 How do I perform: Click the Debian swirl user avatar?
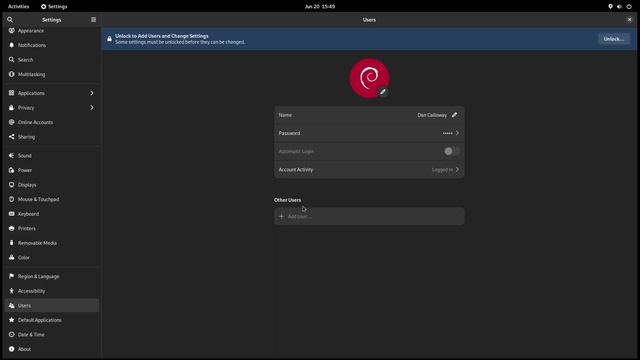369,78
